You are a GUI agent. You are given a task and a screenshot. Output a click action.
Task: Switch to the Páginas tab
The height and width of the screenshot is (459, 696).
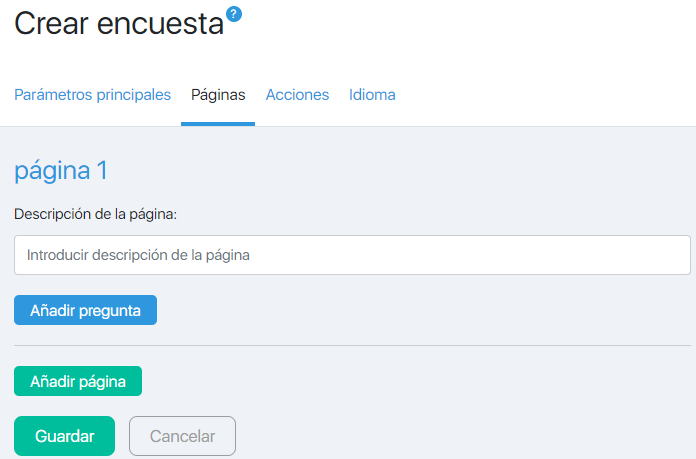[x=218, y=95]
